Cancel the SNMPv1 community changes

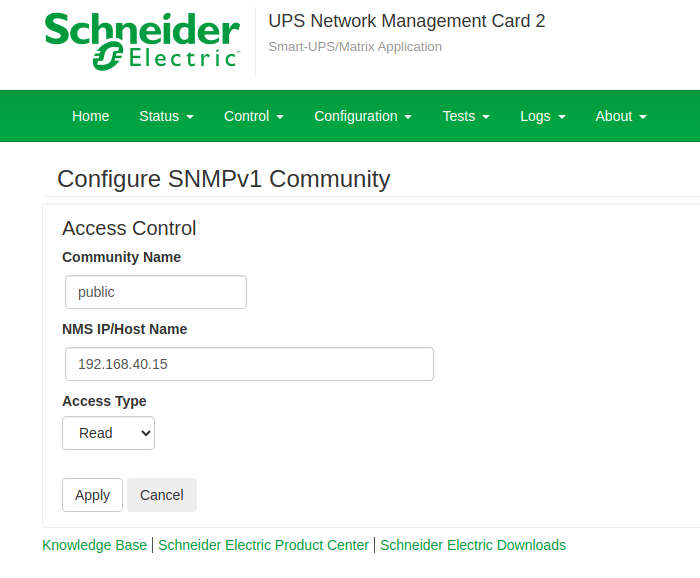point(162,495)
